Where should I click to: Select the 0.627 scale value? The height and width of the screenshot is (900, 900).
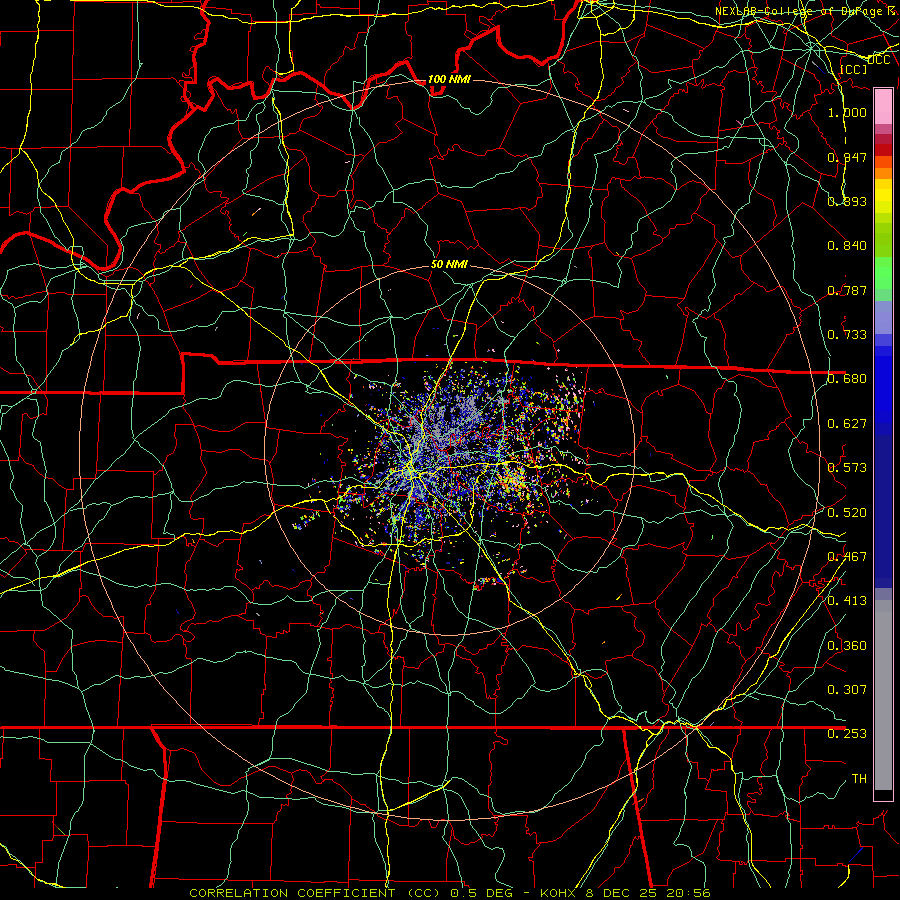(847, 423)
